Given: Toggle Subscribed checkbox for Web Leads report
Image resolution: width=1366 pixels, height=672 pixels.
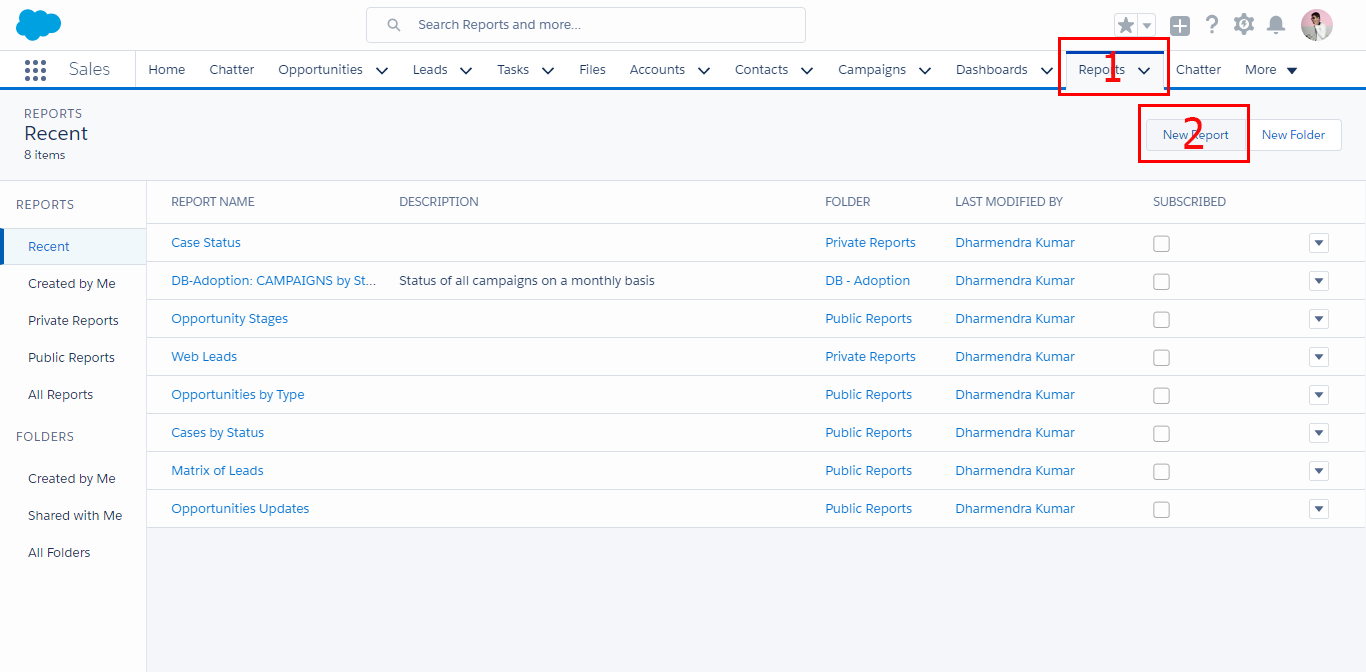Looking at the screenshot, I should (x=1161, y=358).
